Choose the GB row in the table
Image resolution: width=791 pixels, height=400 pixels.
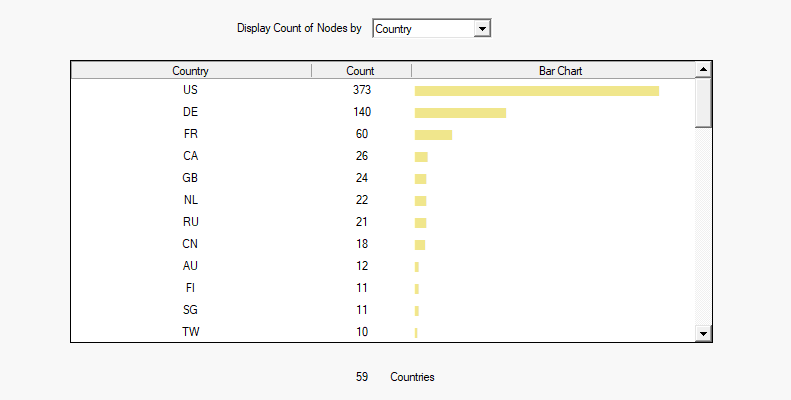[190, 178]
